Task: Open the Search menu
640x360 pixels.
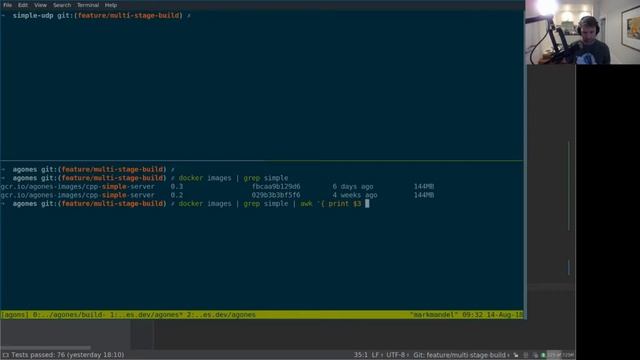Action: [x=62, y=5]
